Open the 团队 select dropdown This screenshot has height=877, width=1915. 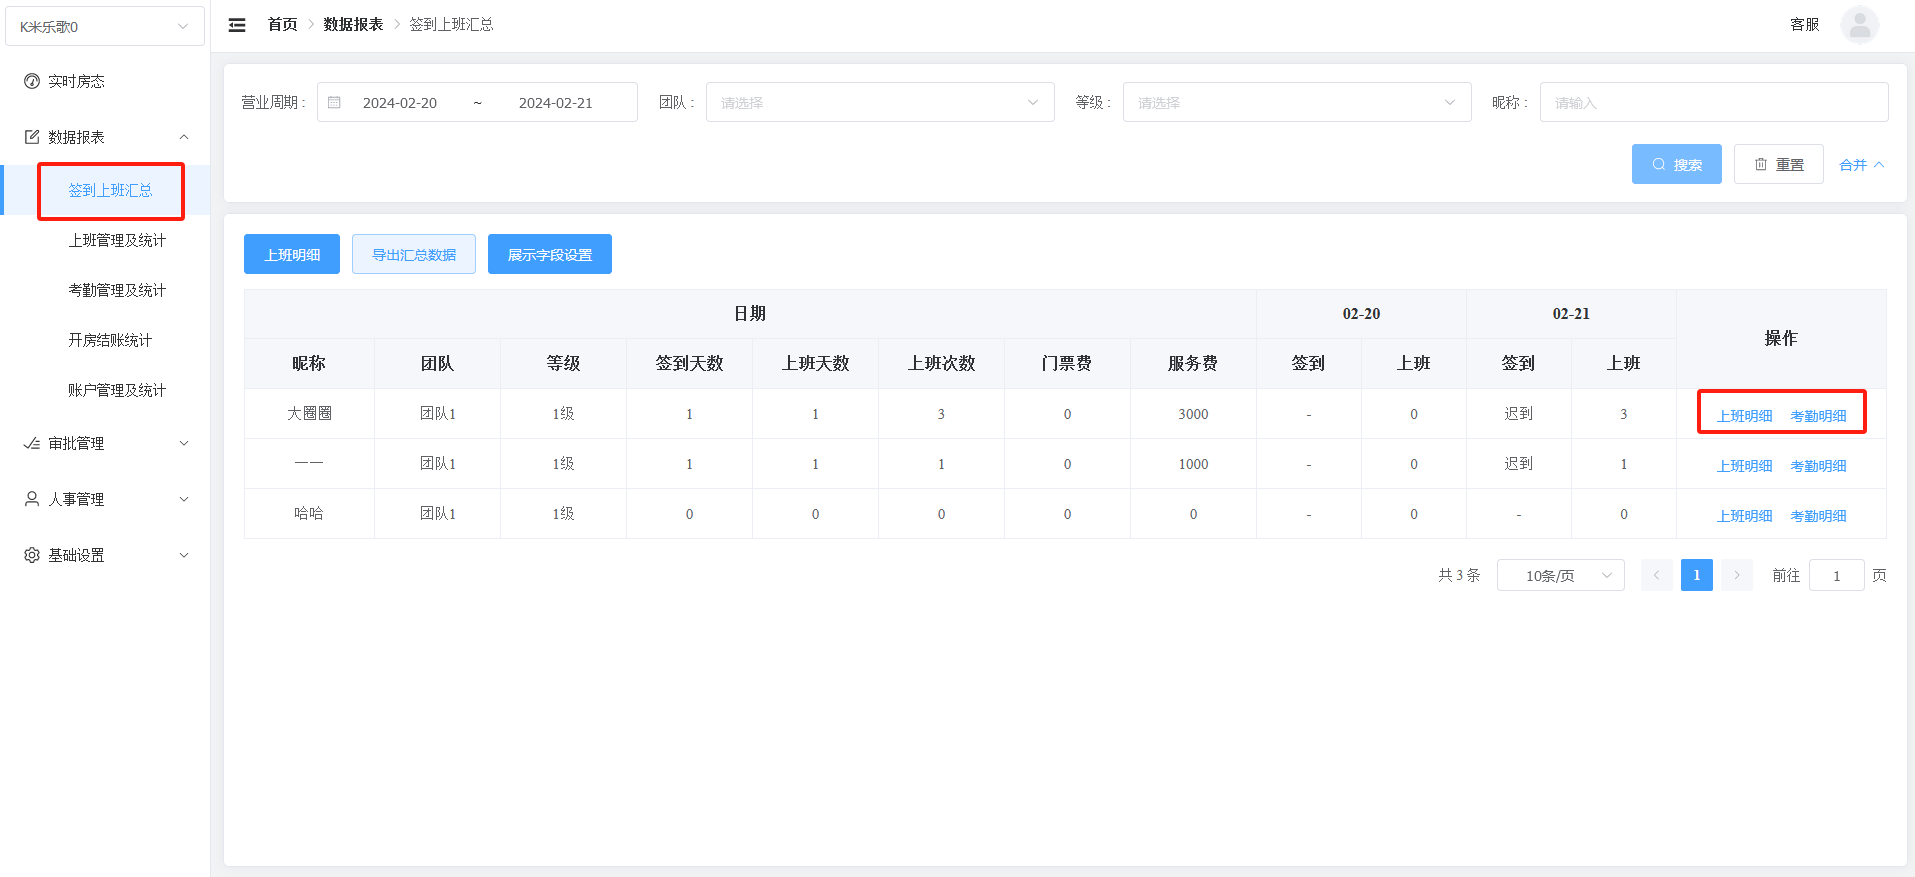880,102
